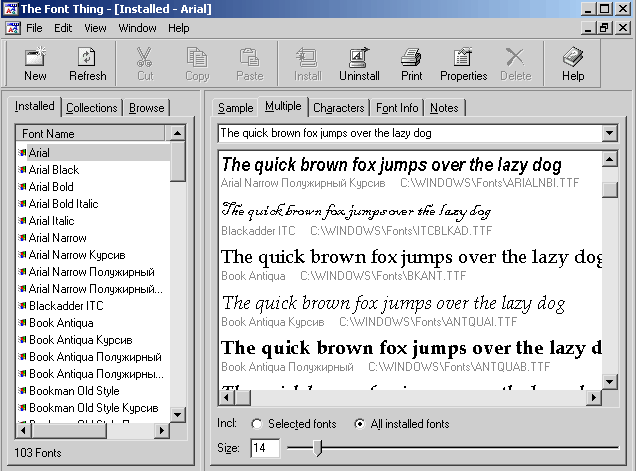
Task: Click font list scroll down arrow
Action: tap(177, 415)
